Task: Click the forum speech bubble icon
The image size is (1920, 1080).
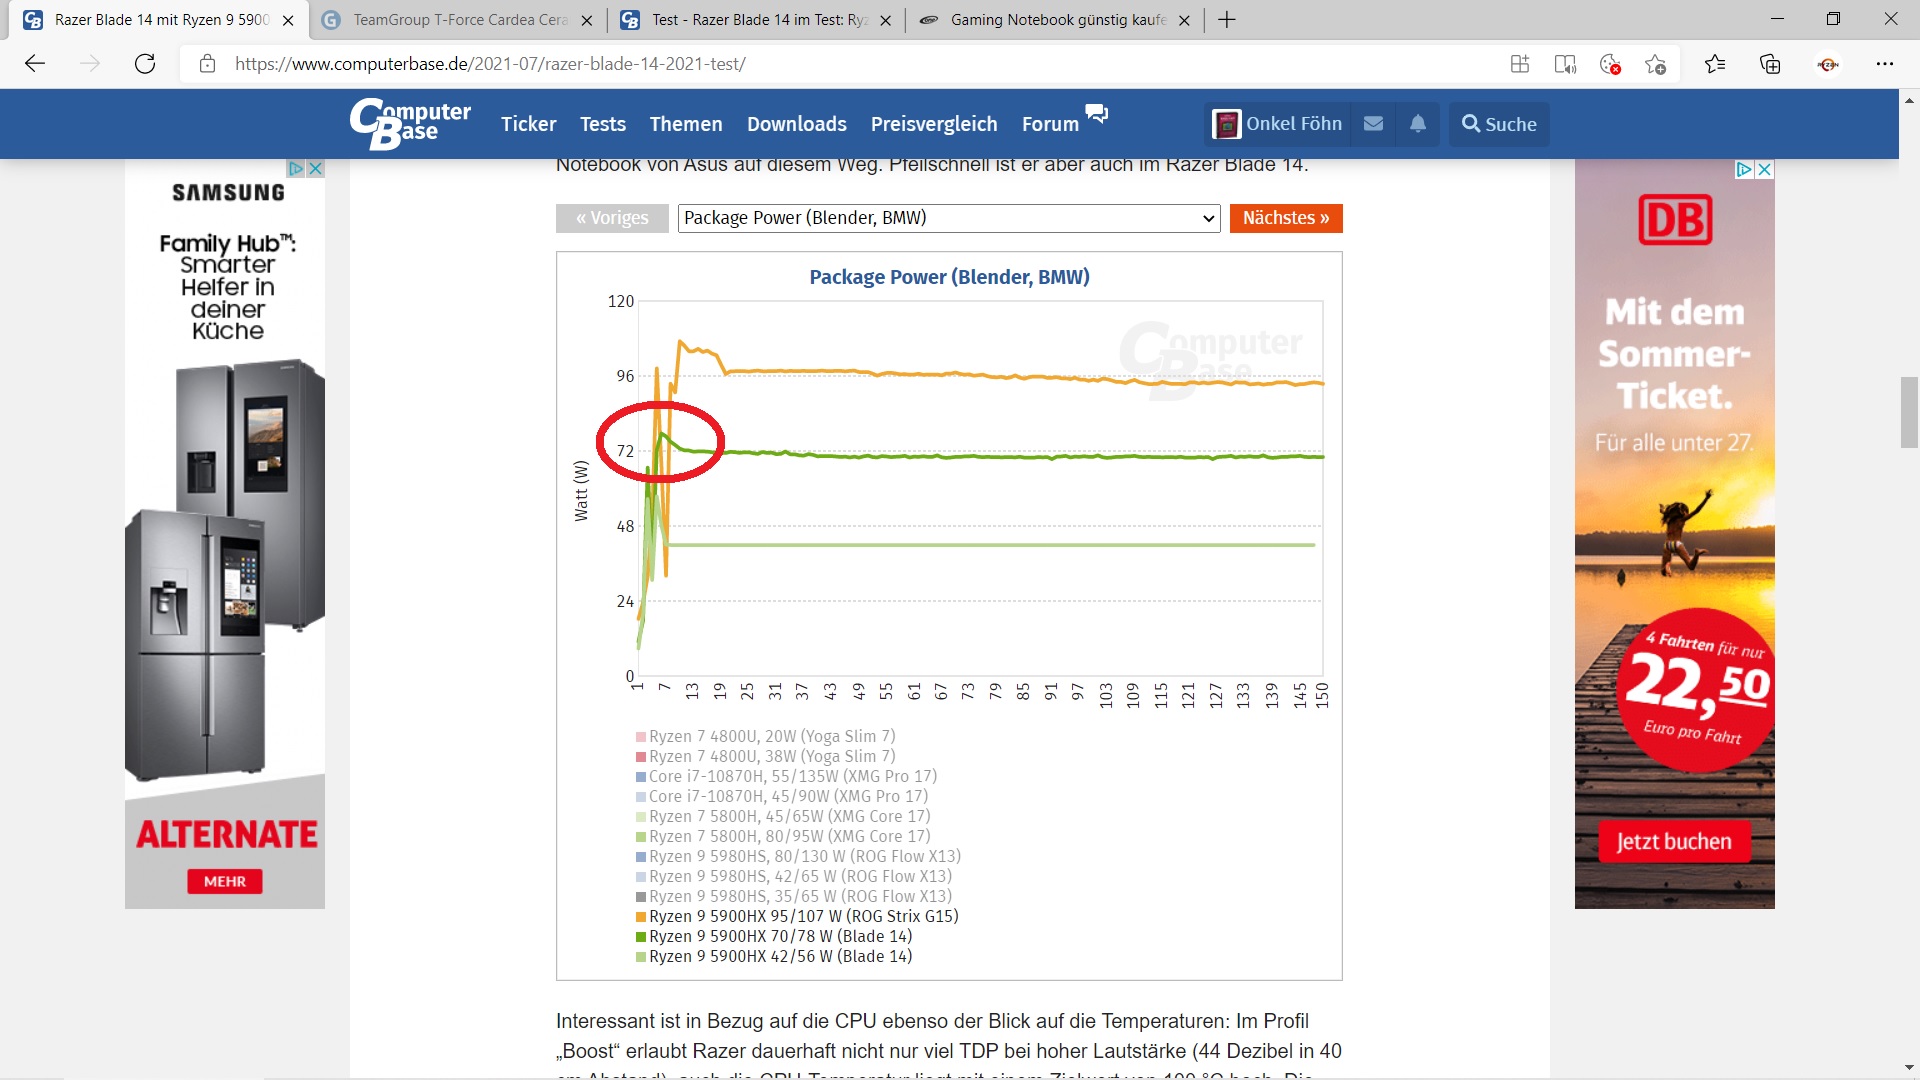Action: [1097, 113]
